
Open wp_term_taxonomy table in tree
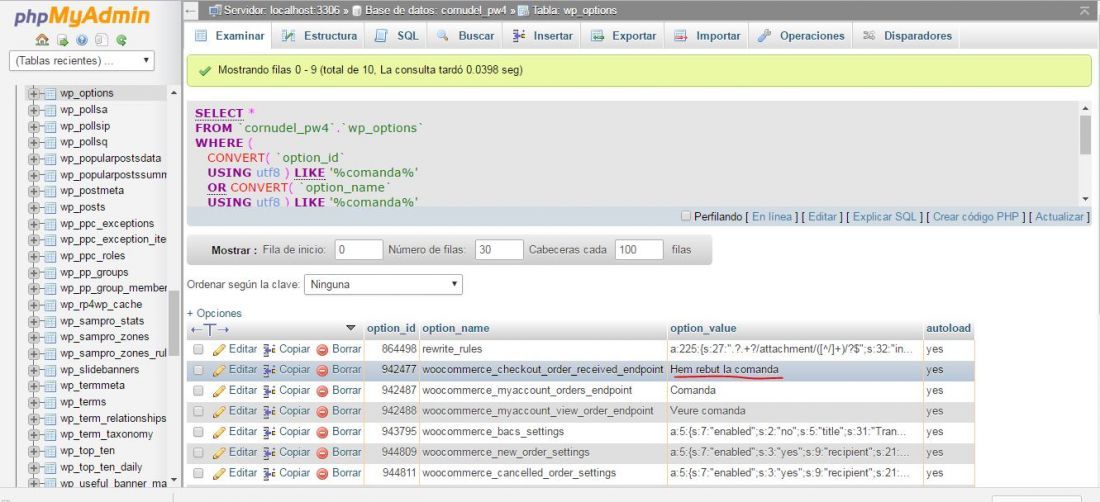tap(106, 435)
